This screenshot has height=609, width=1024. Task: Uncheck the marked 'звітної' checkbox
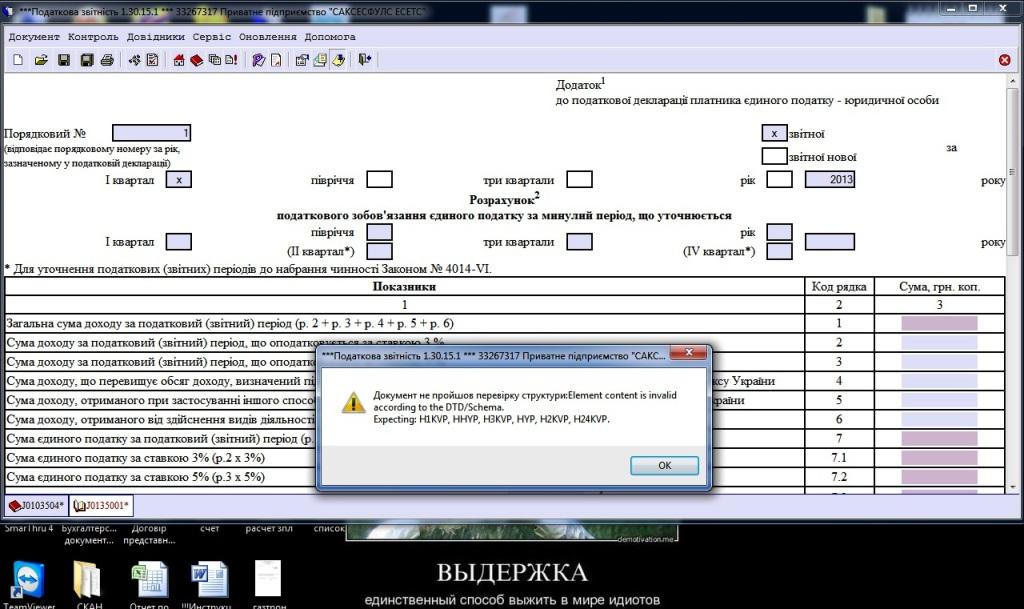(773, 133)
